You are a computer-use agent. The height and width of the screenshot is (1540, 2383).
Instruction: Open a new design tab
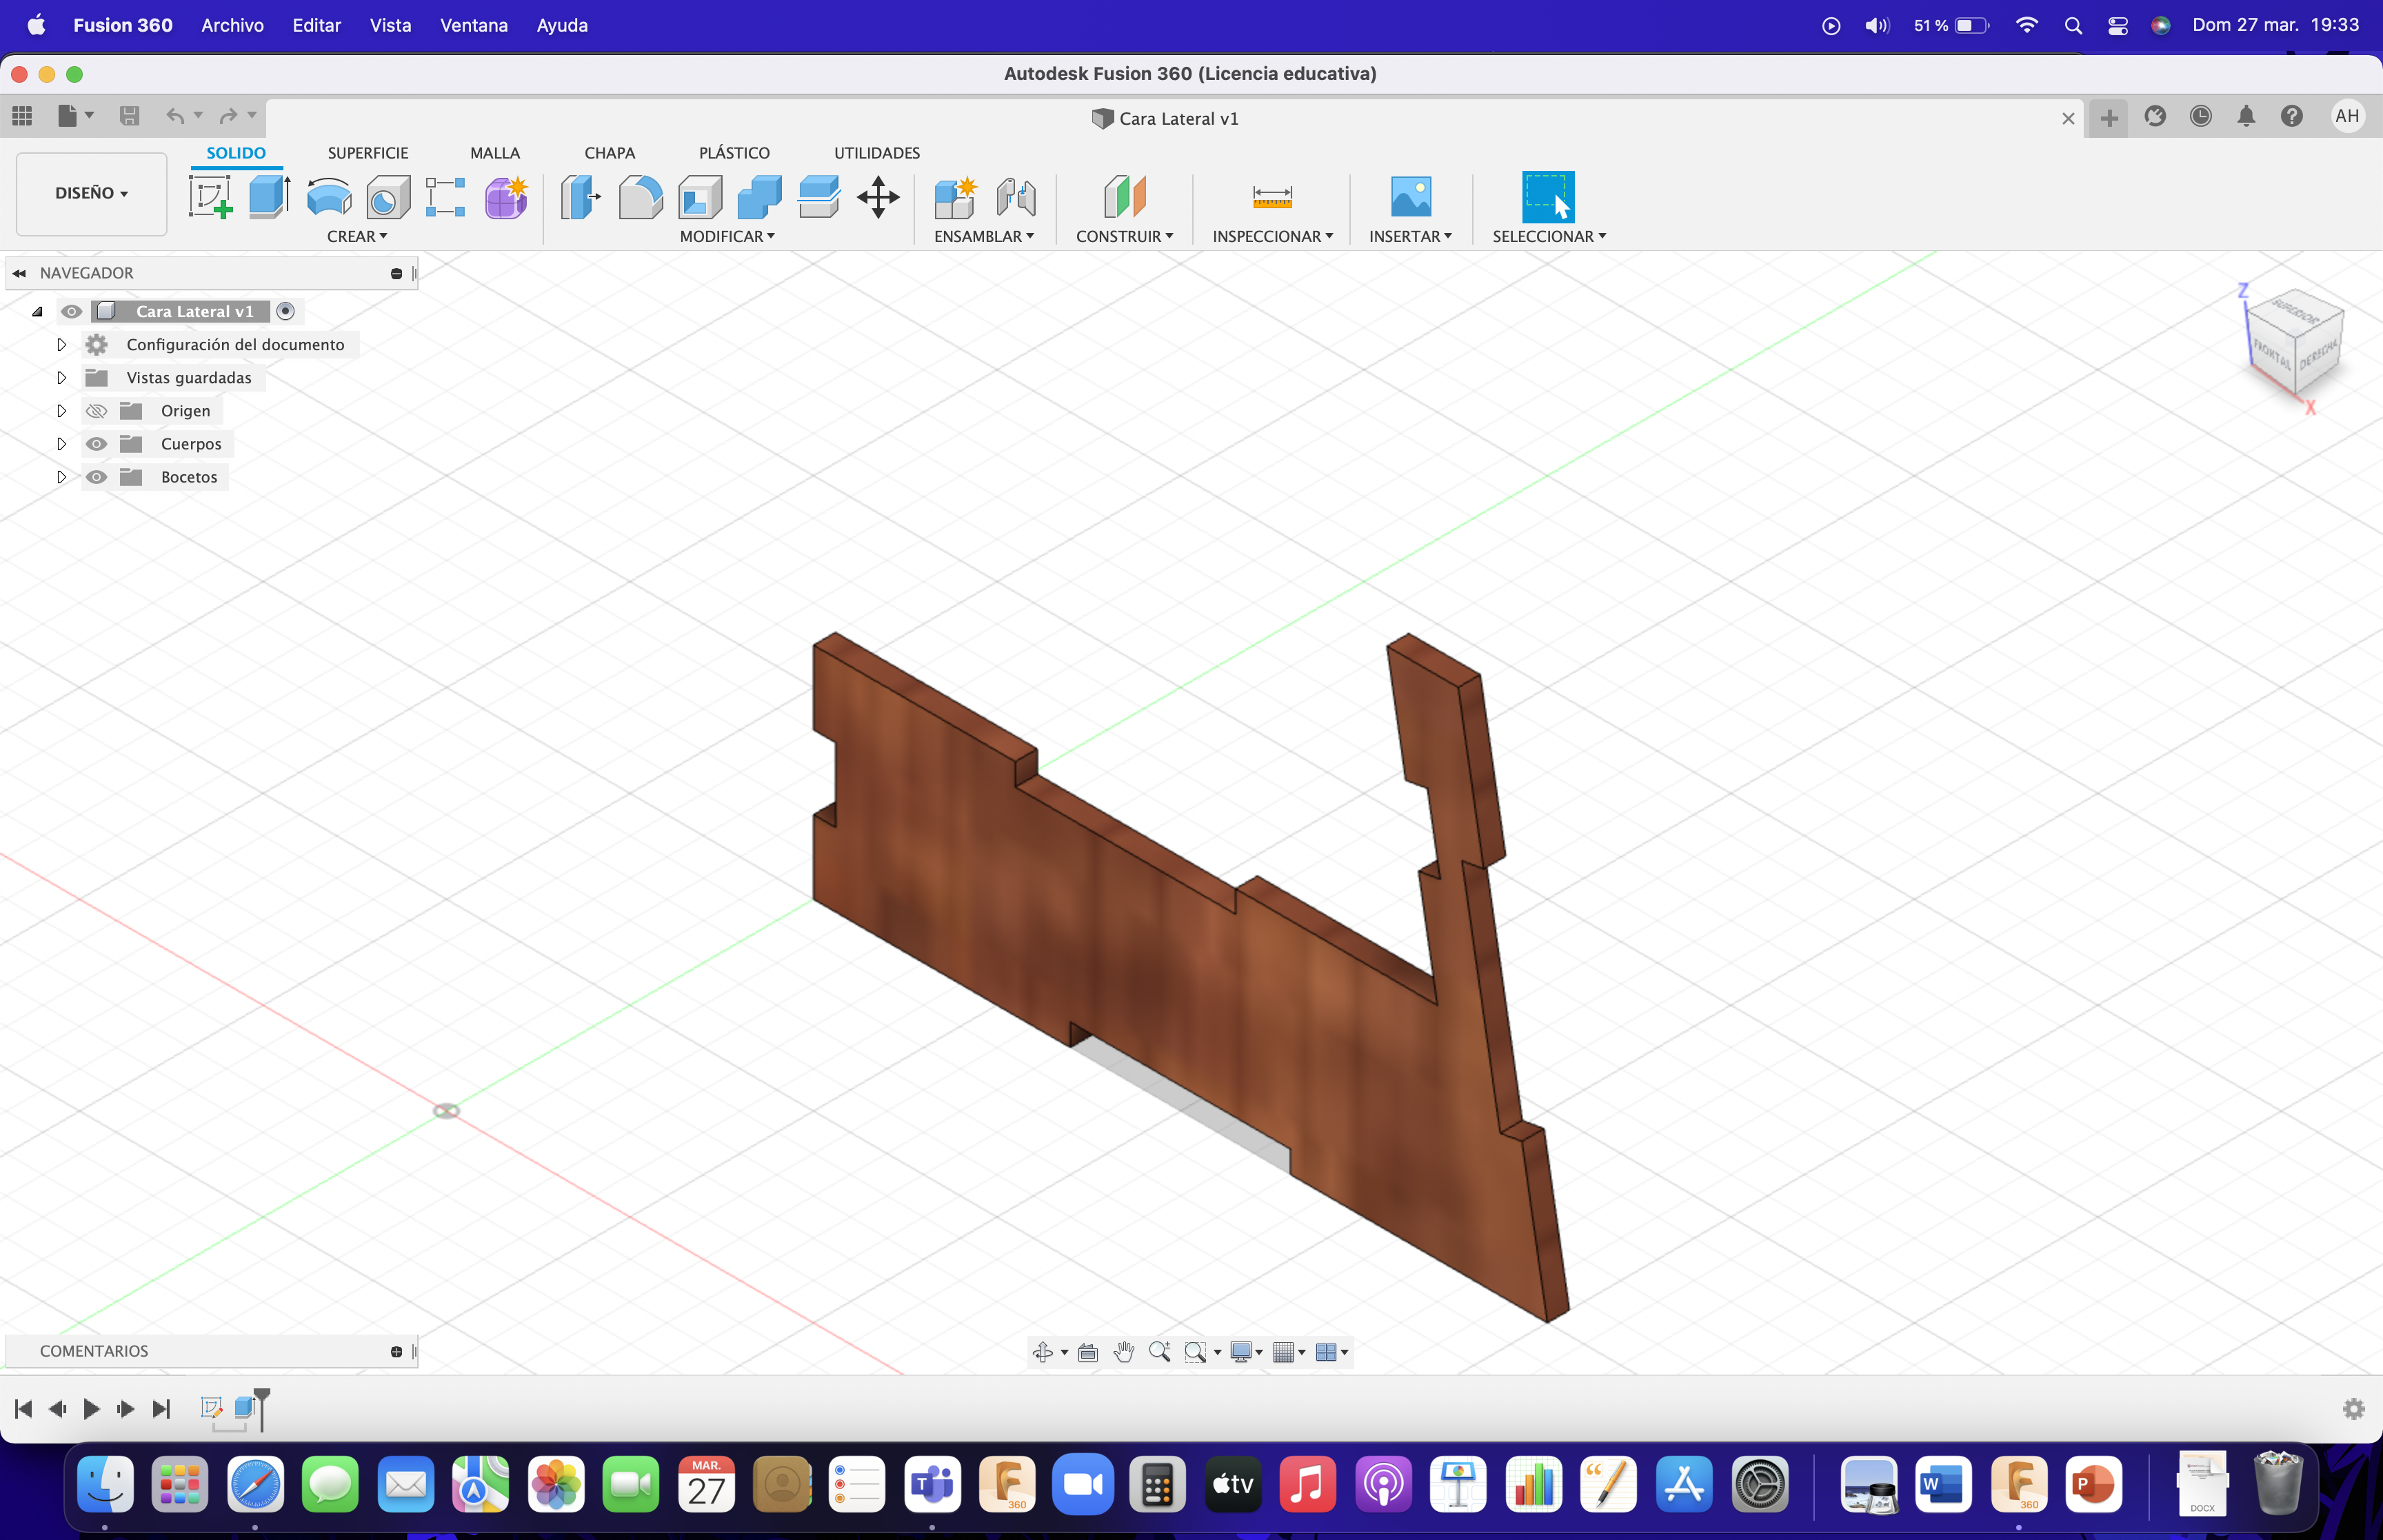(x=2109, y=118)
